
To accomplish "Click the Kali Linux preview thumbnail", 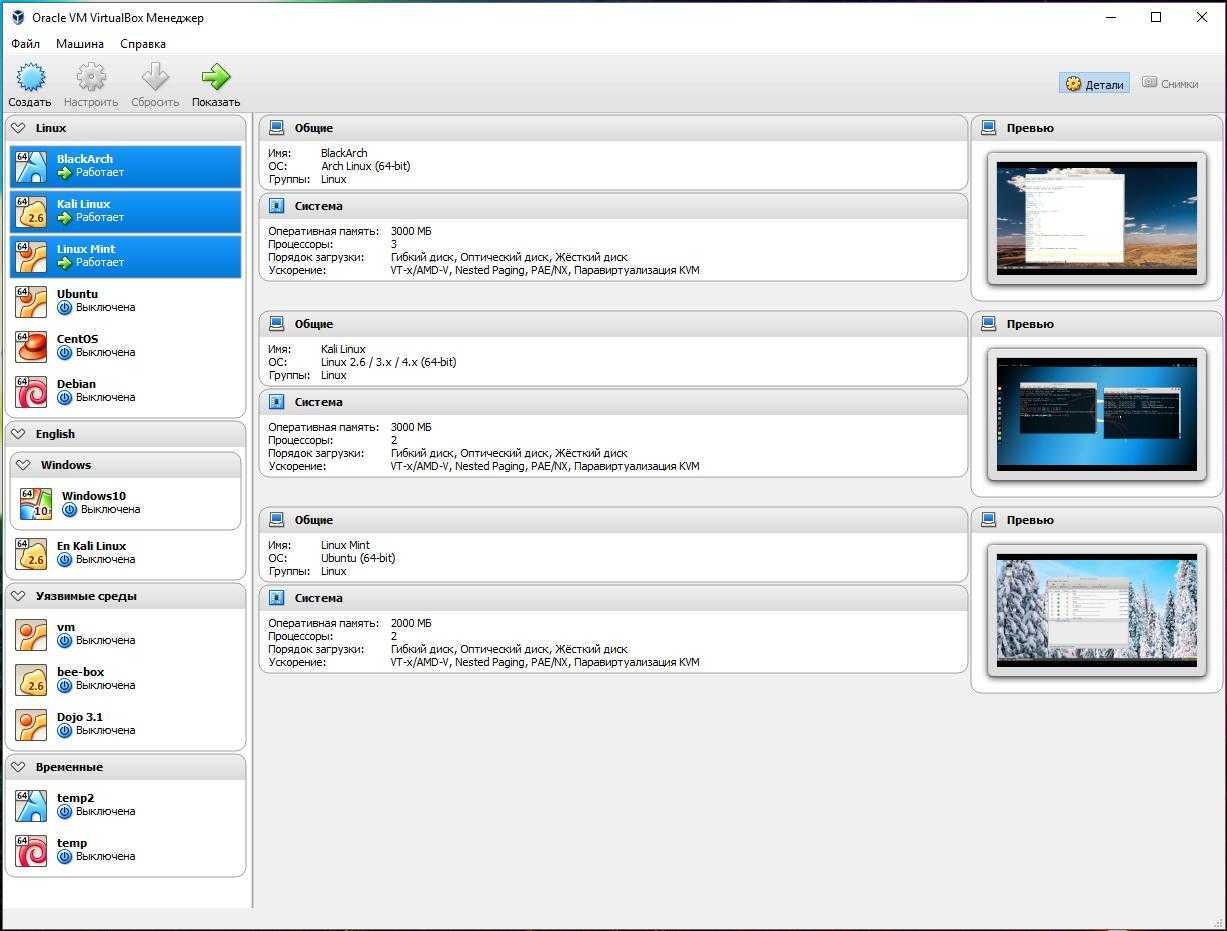I will [x=1096, y=413].
